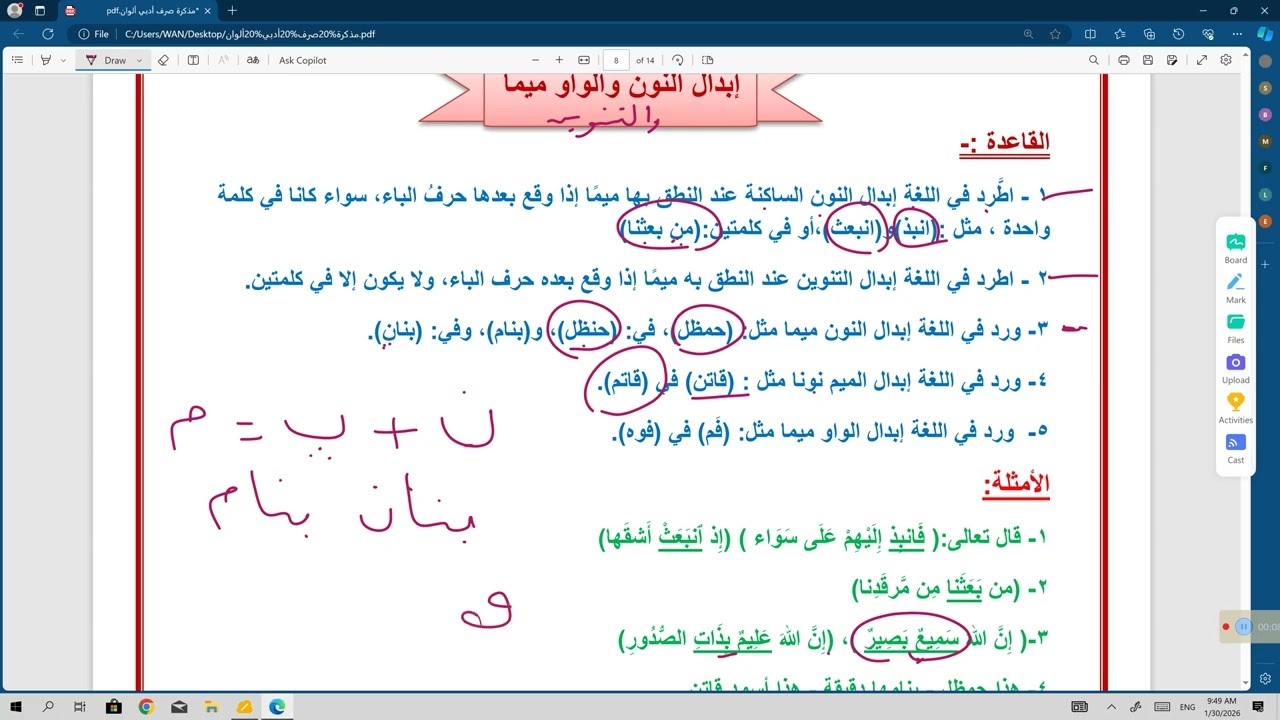Print the PDF document
Viewport: 1280px width, 720px height.
1123,60
